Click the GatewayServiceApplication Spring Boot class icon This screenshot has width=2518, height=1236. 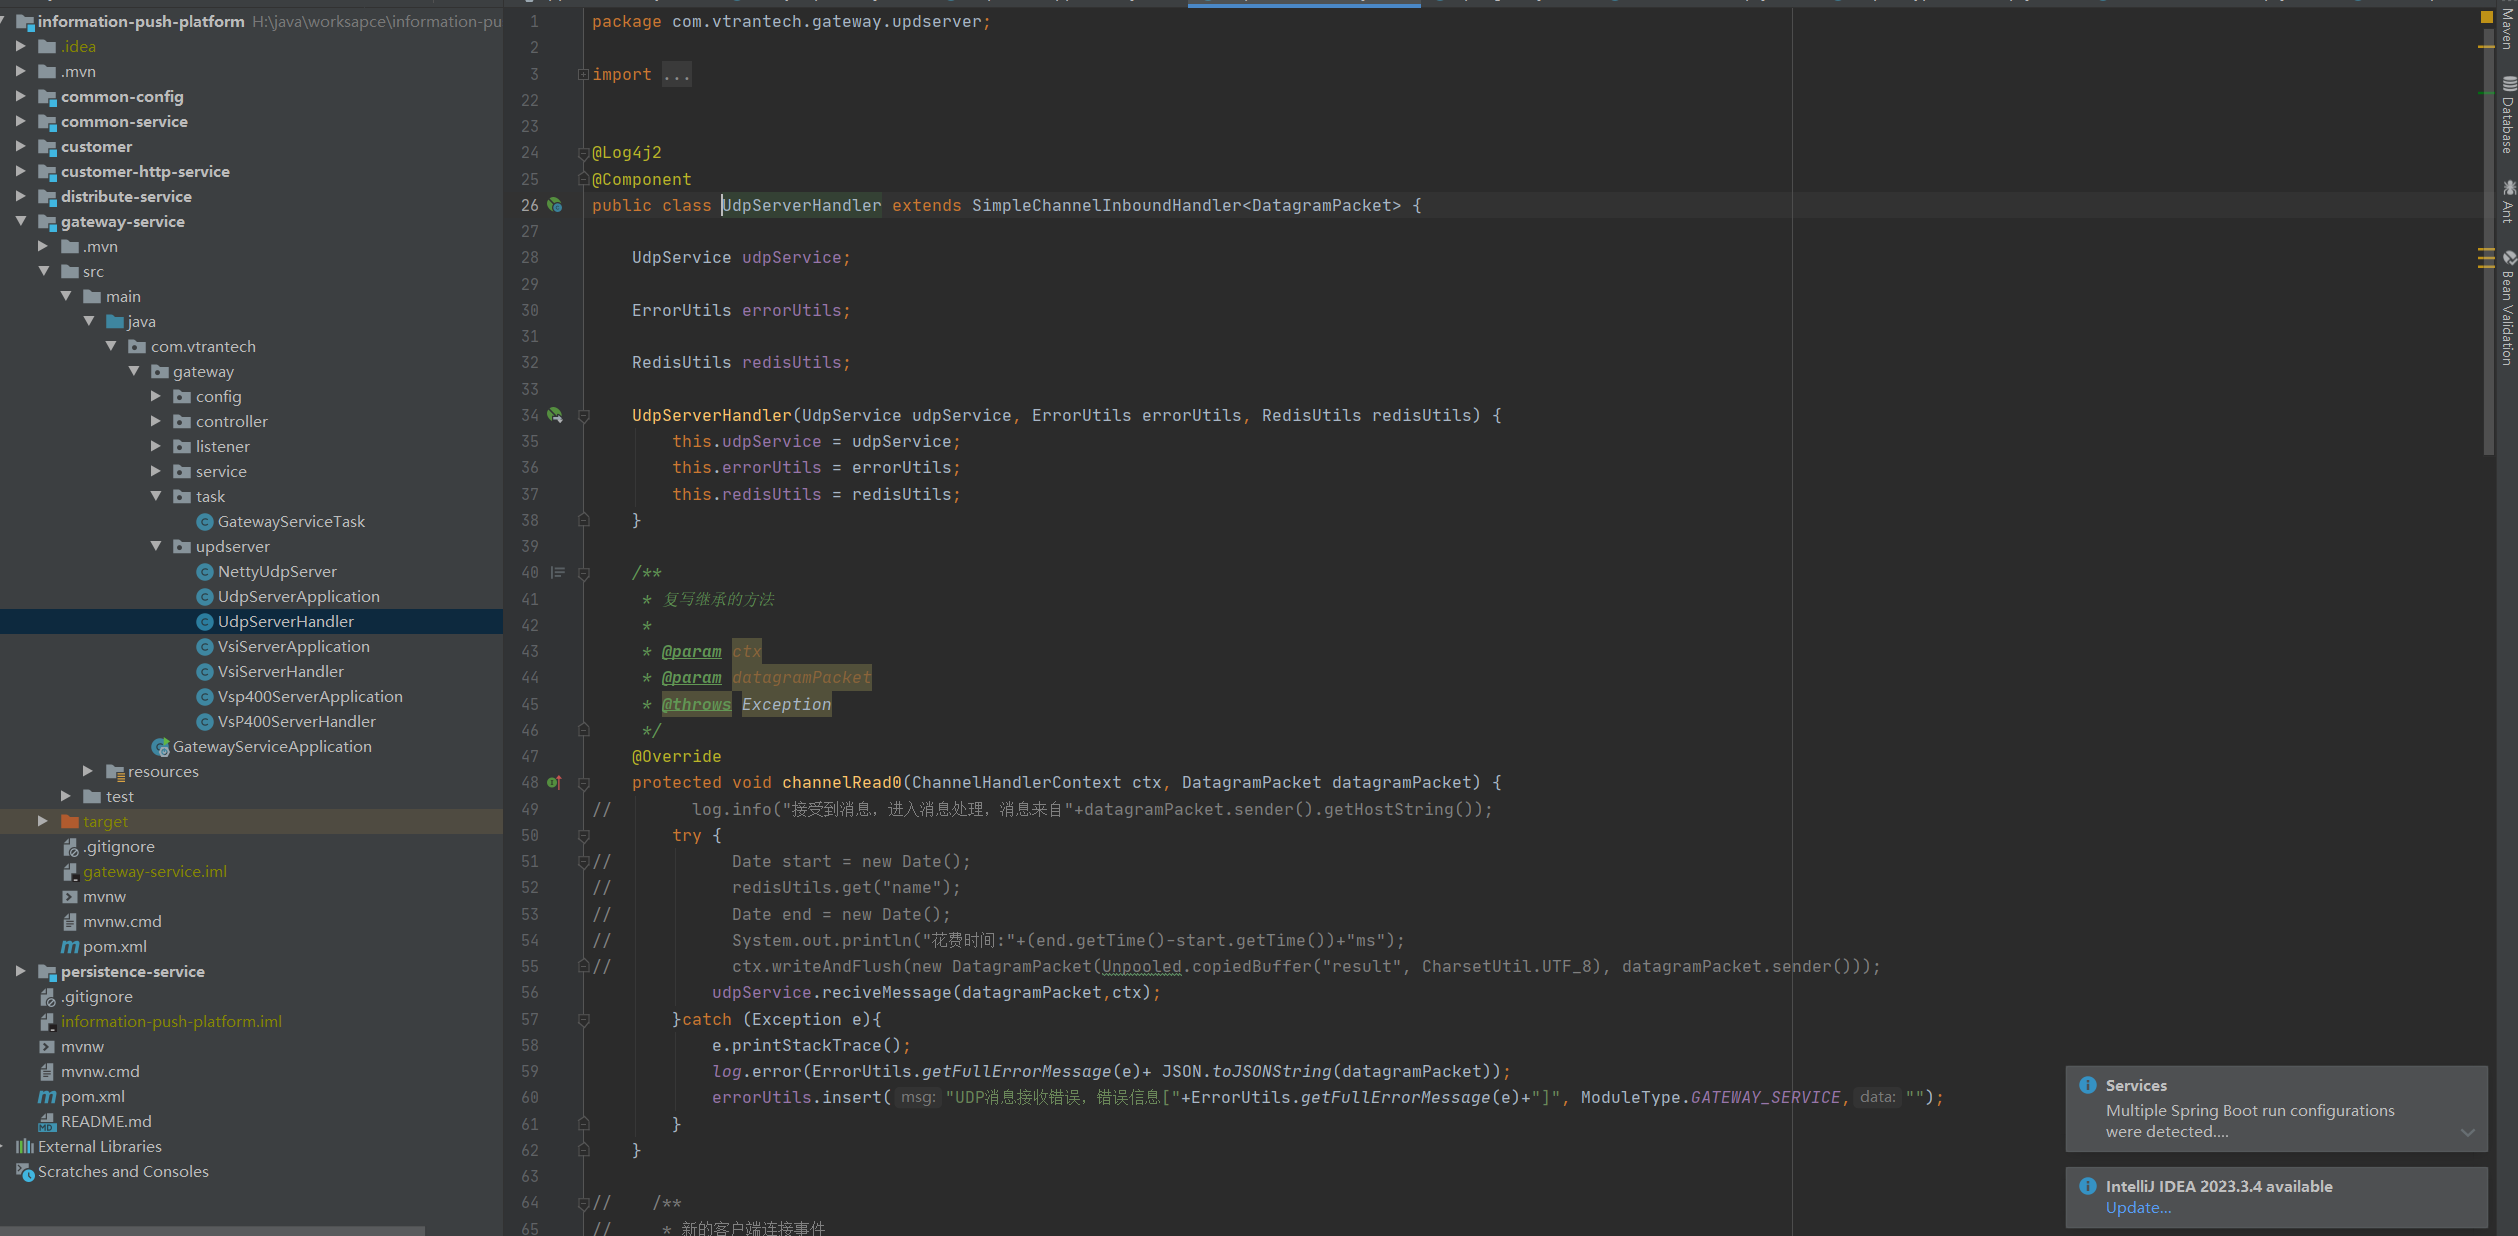[160, 747]
